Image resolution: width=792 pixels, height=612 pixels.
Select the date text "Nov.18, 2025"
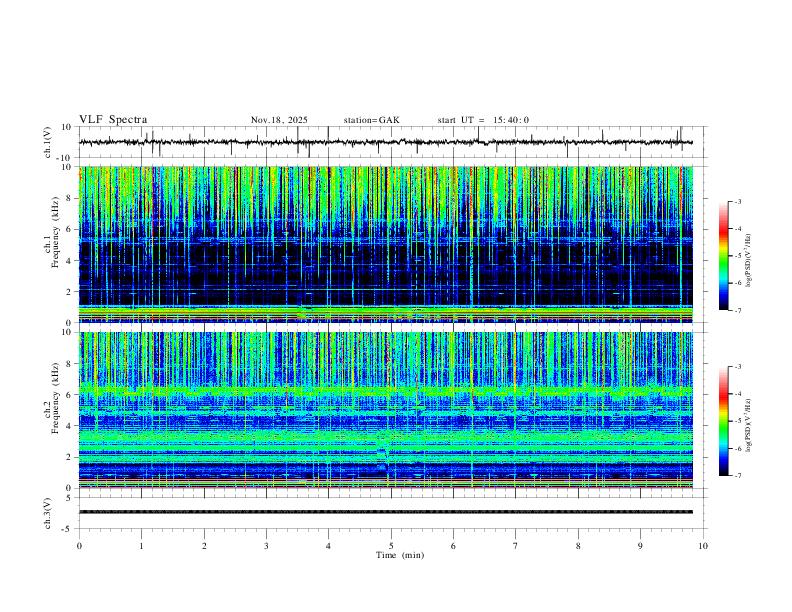pos(279,120)
